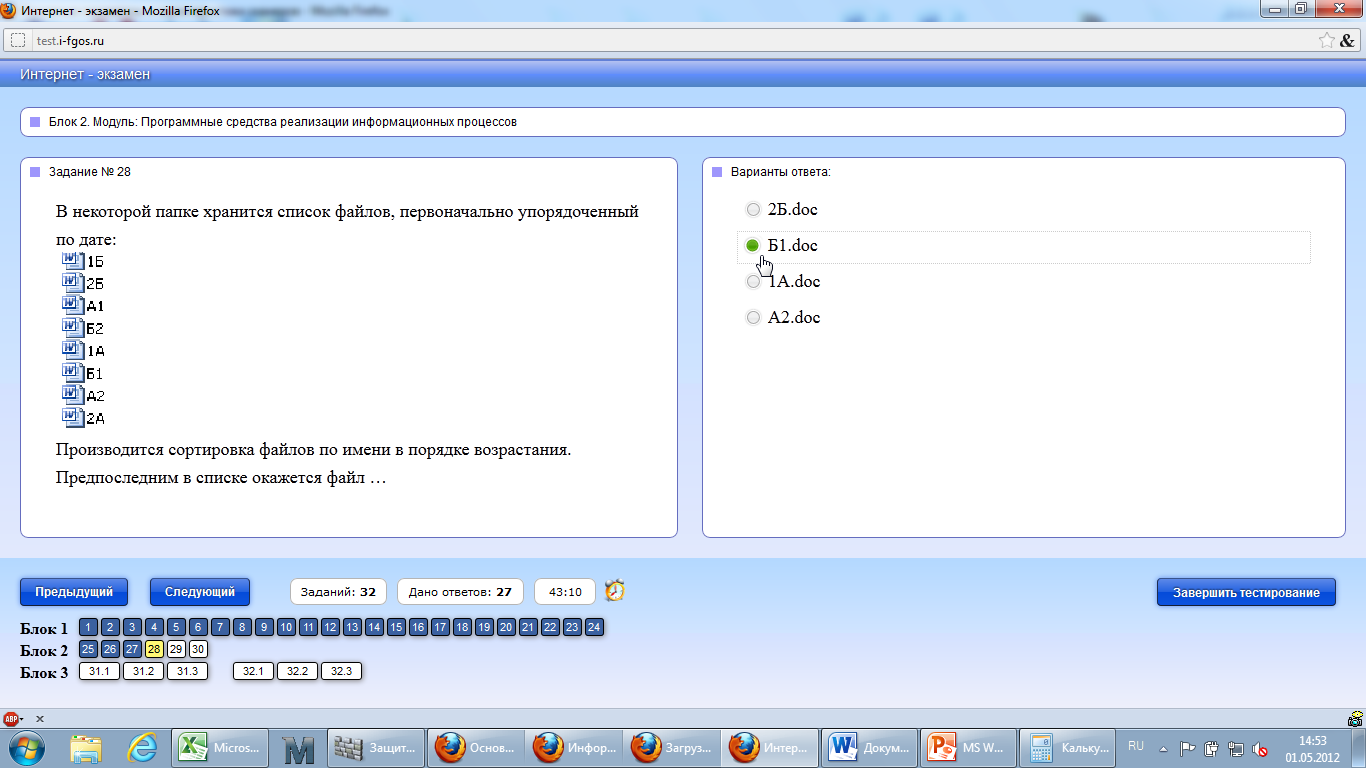
Task: Open question 26 in Блок 2
Action: 111,649
